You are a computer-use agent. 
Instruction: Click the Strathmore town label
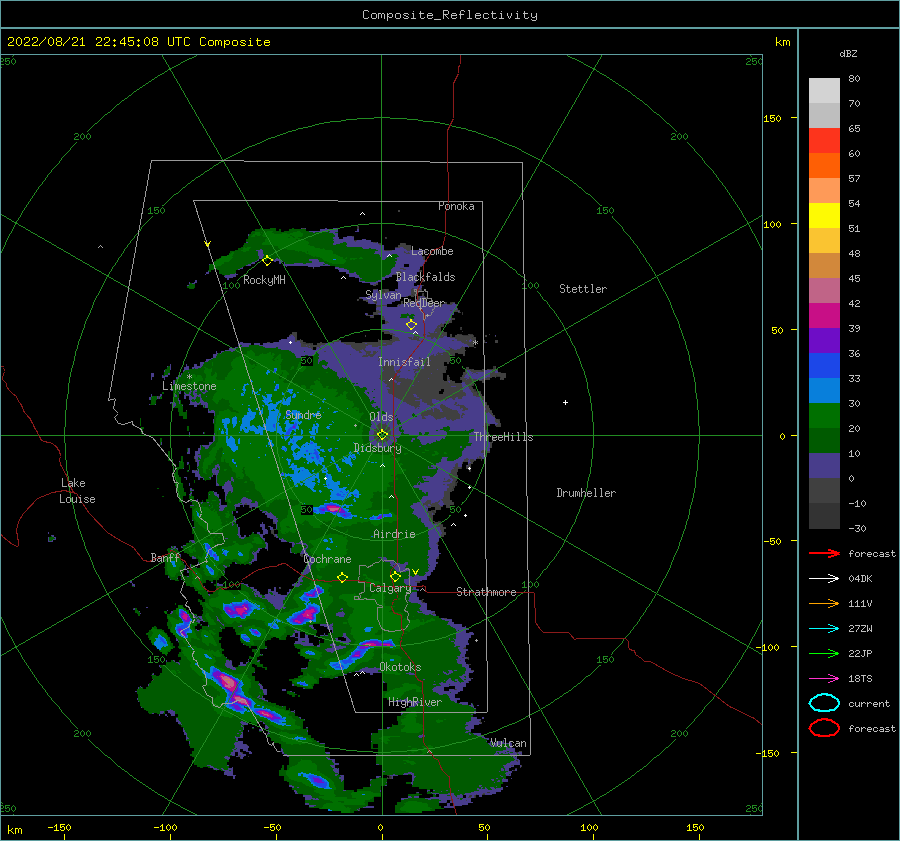click(486, 592)
